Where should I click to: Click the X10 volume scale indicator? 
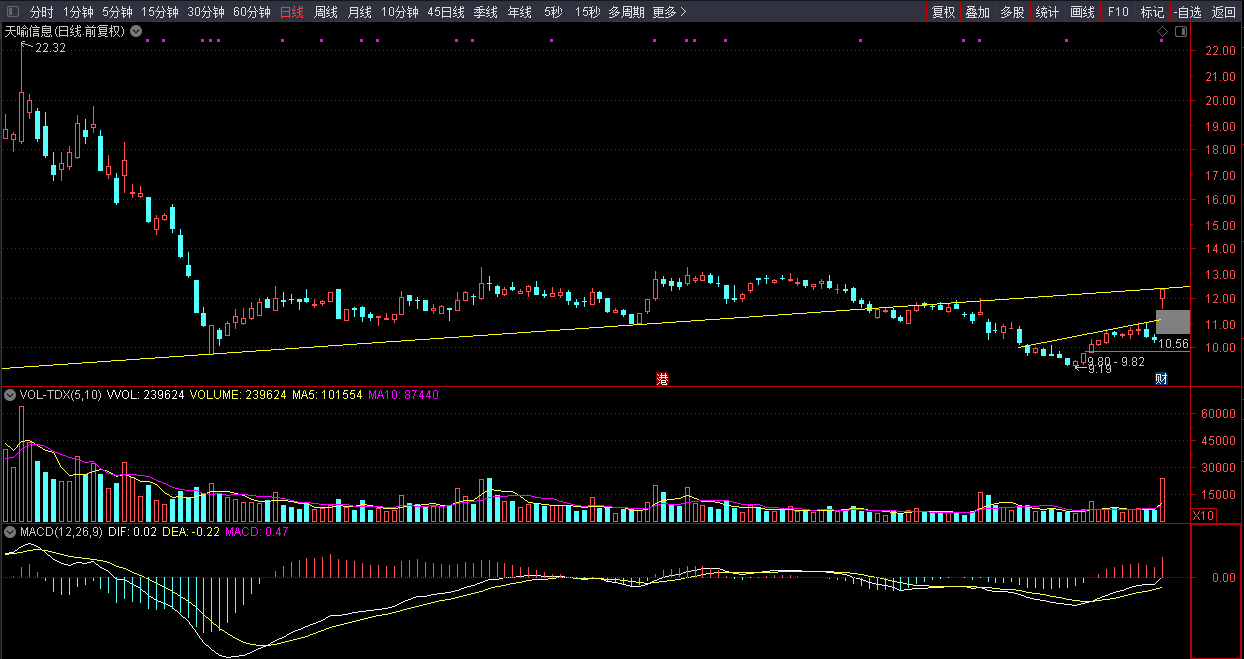pos(1203,515)
